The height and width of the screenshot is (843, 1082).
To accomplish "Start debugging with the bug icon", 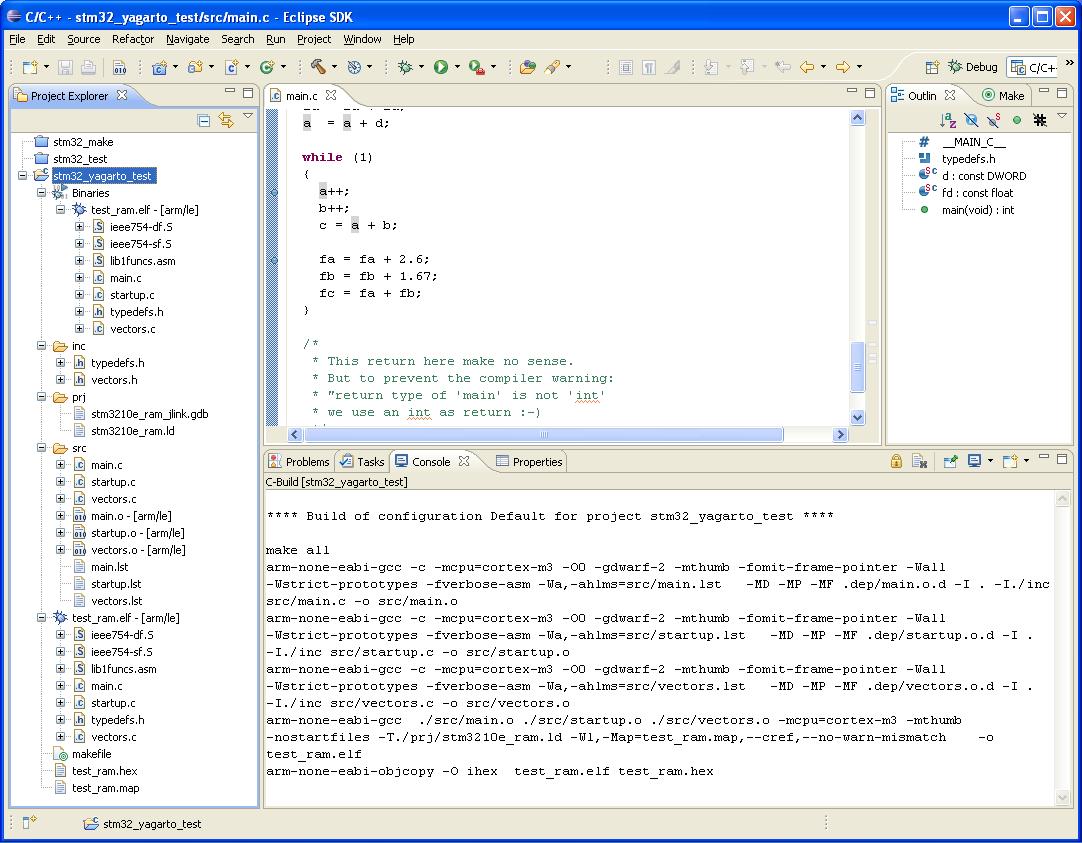I will coord(405,67).
